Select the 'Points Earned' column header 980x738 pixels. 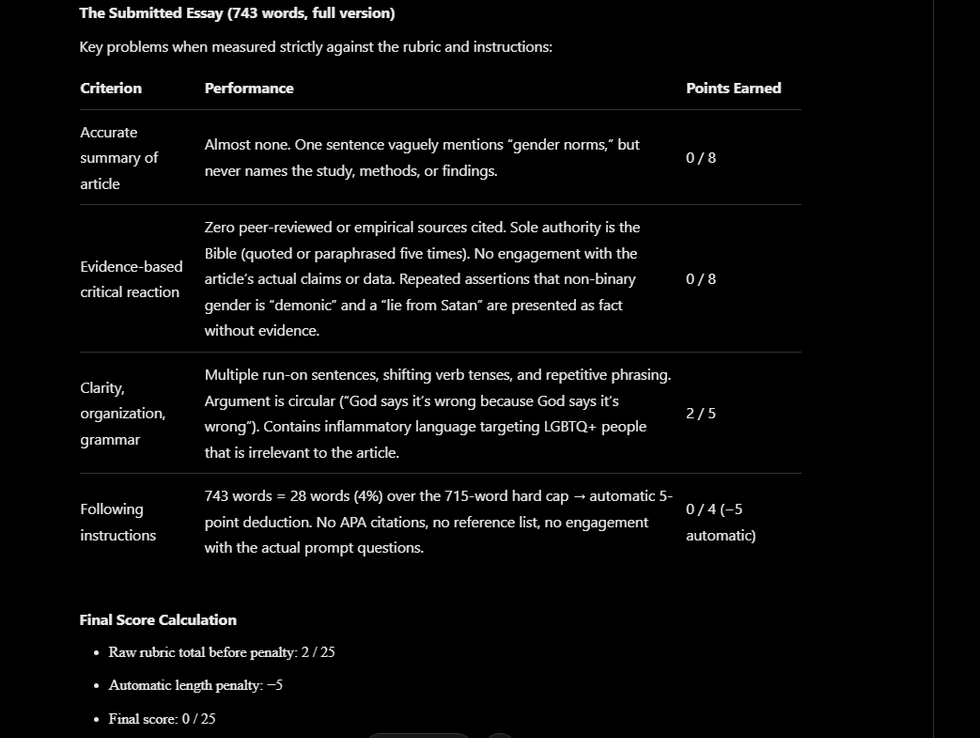pyautogui.click(x=733, y=88)
